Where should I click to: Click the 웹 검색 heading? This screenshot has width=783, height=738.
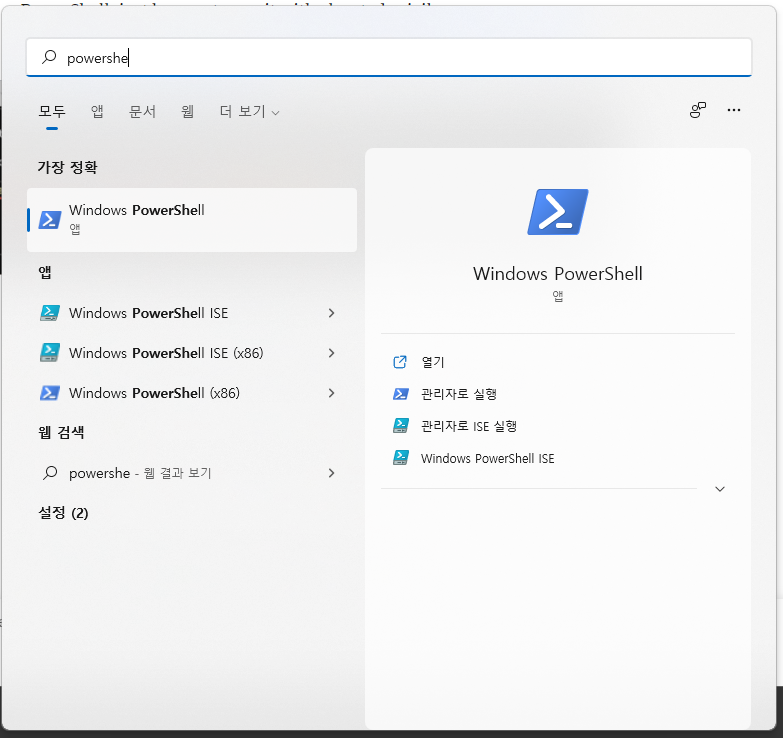coord(61,432)
